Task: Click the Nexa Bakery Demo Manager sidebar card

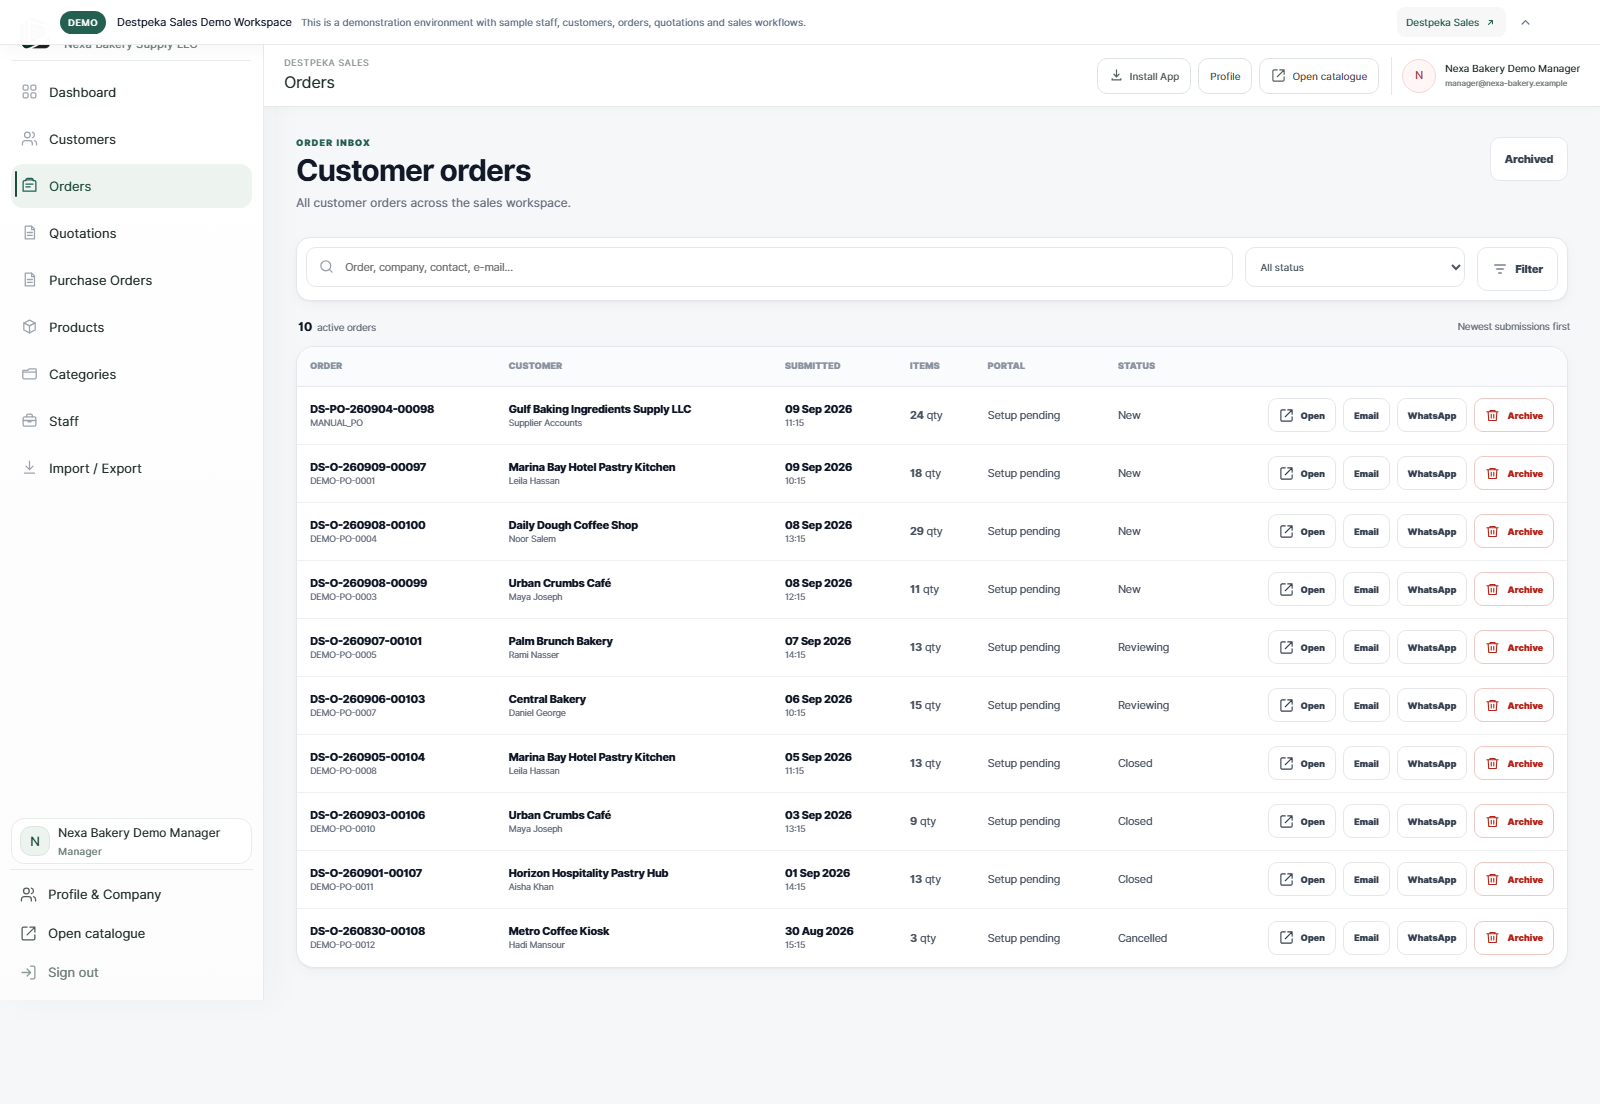Action: [x=131, y=841]
